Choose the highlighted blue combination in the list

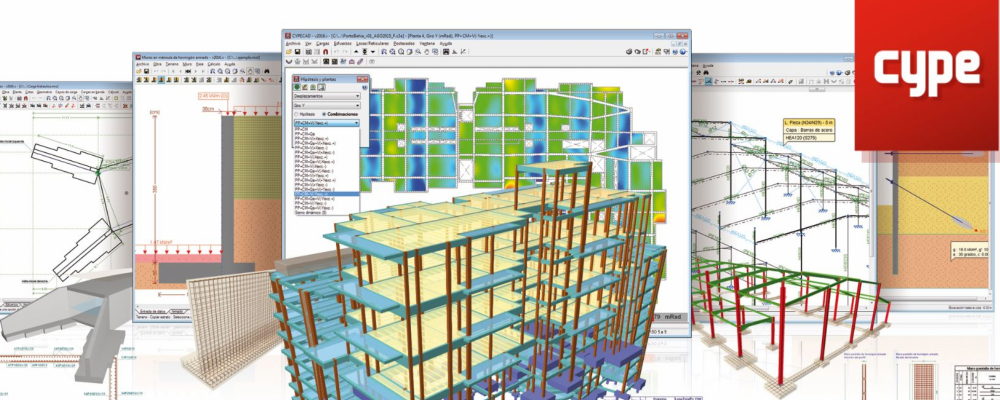coord(327,194)
